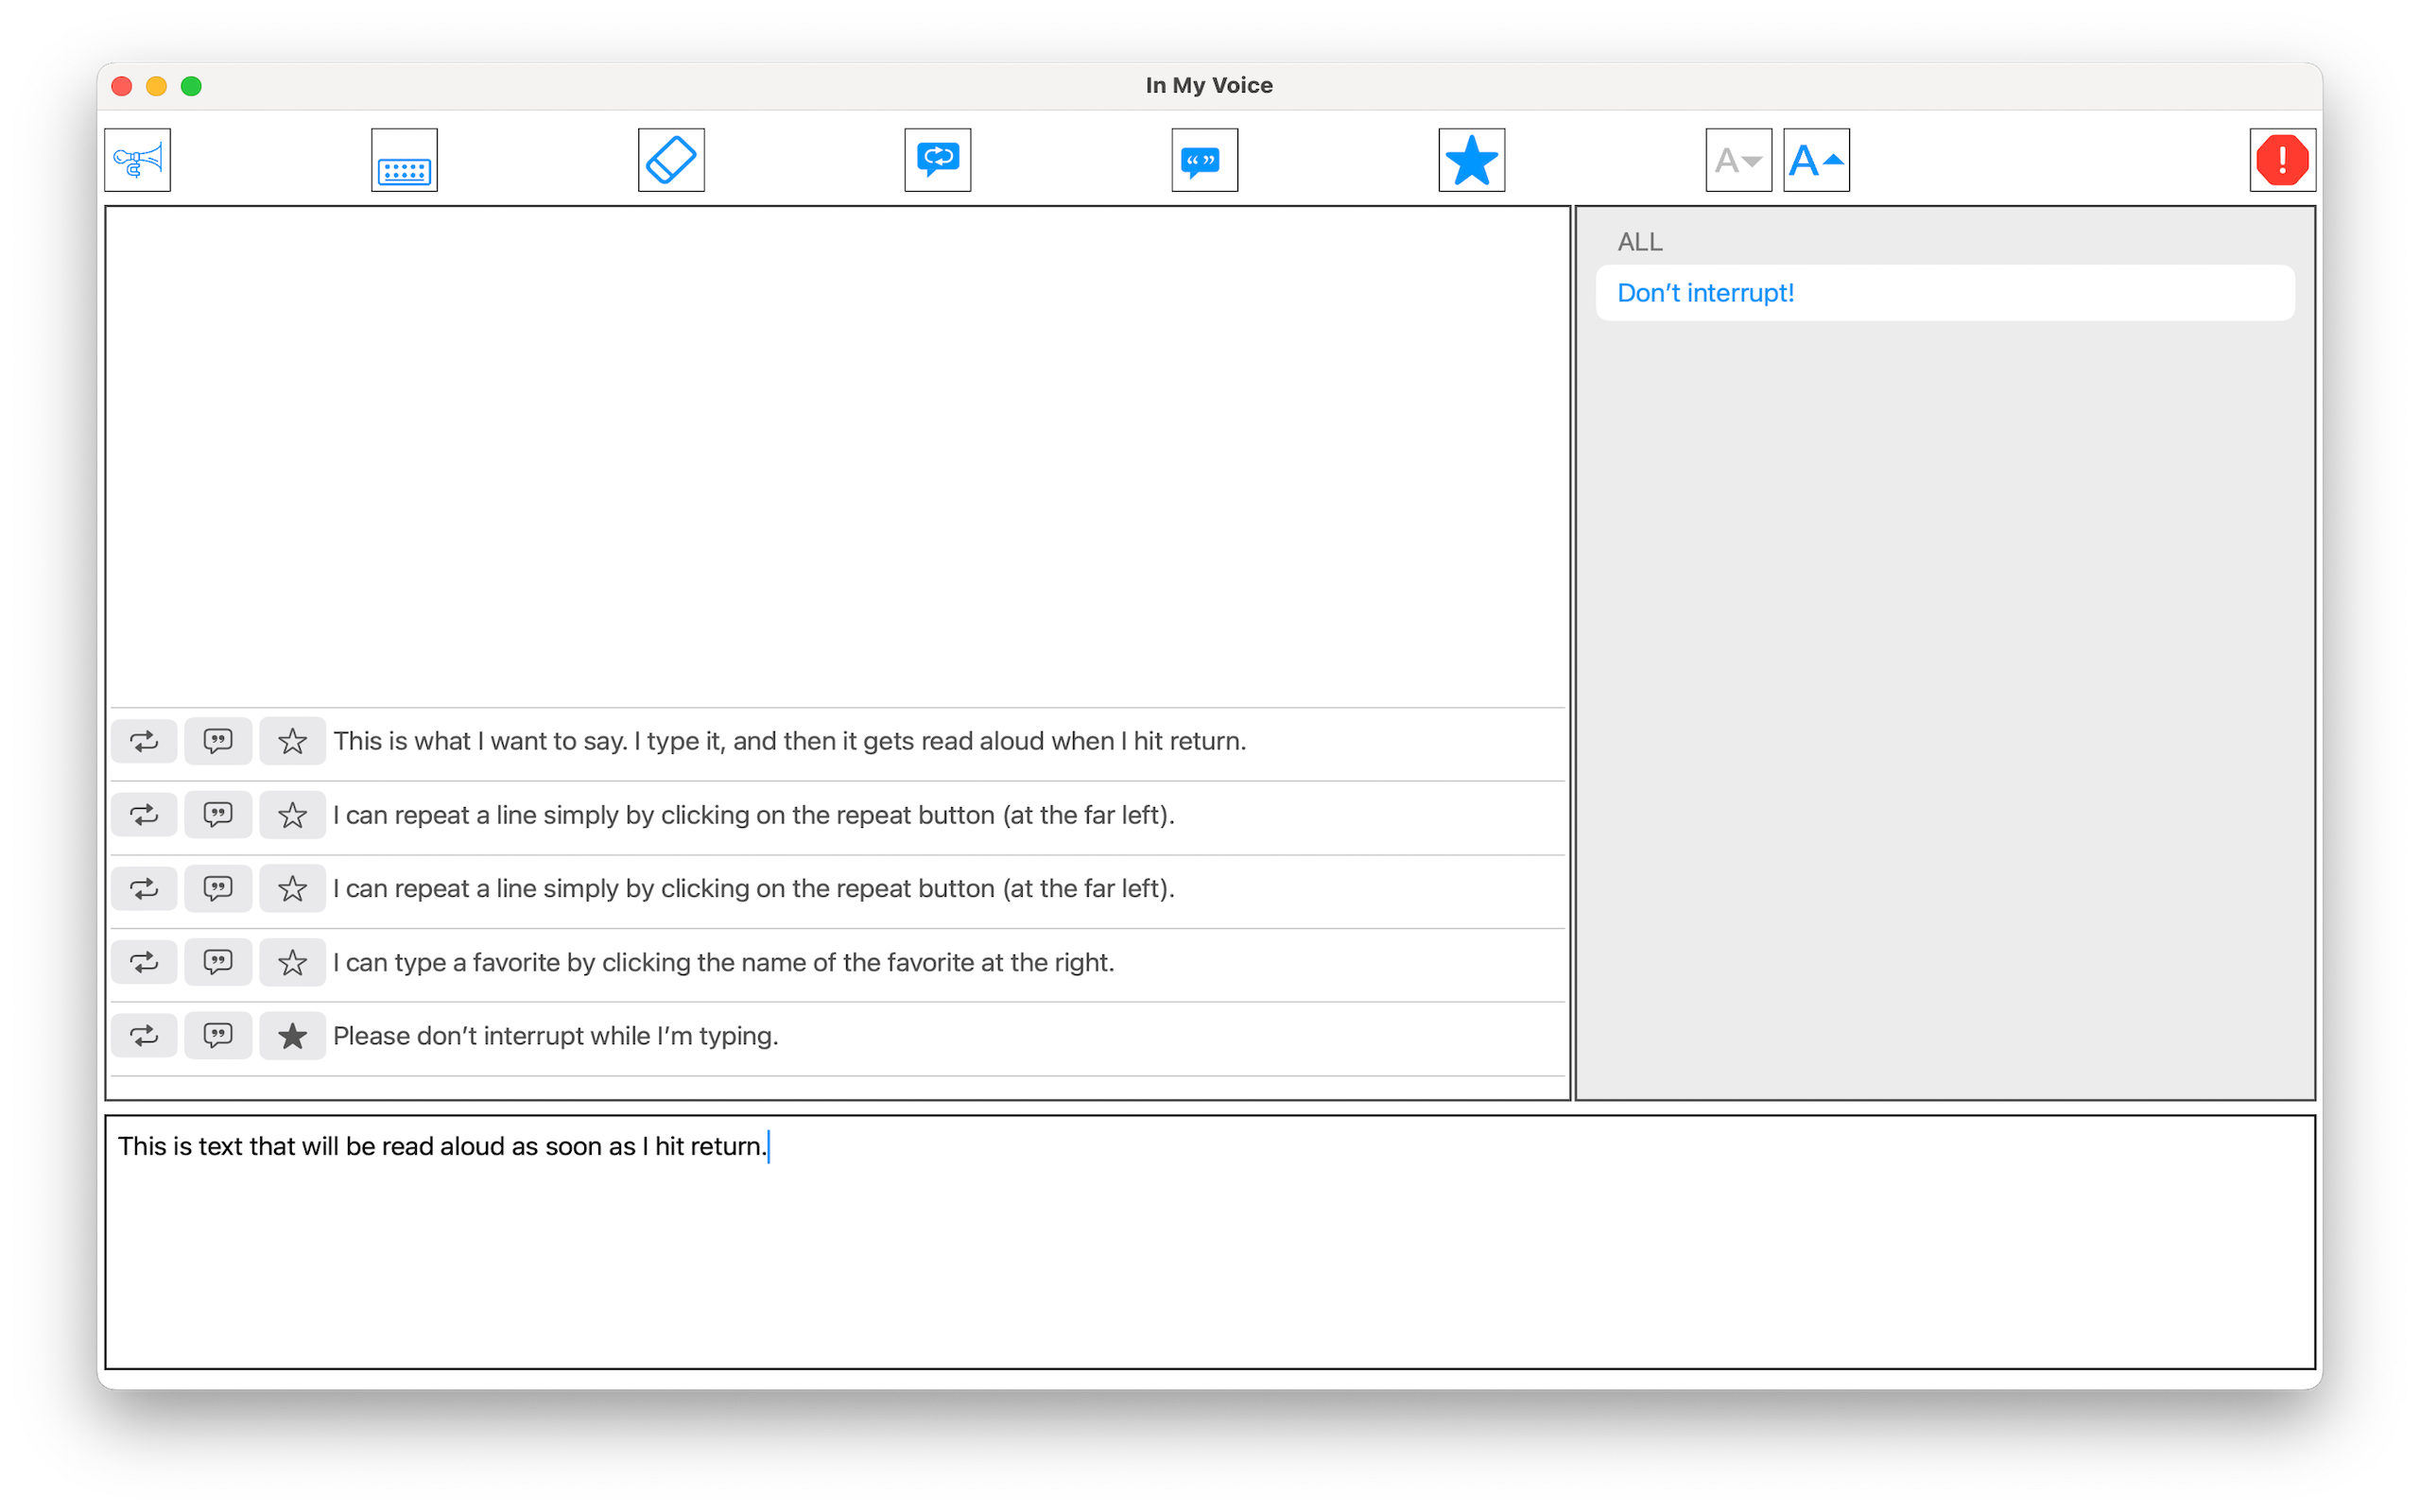Star the 'I can type a favorite' line
Viewport: 2420px width, 1512px height.
coord(292,963)
